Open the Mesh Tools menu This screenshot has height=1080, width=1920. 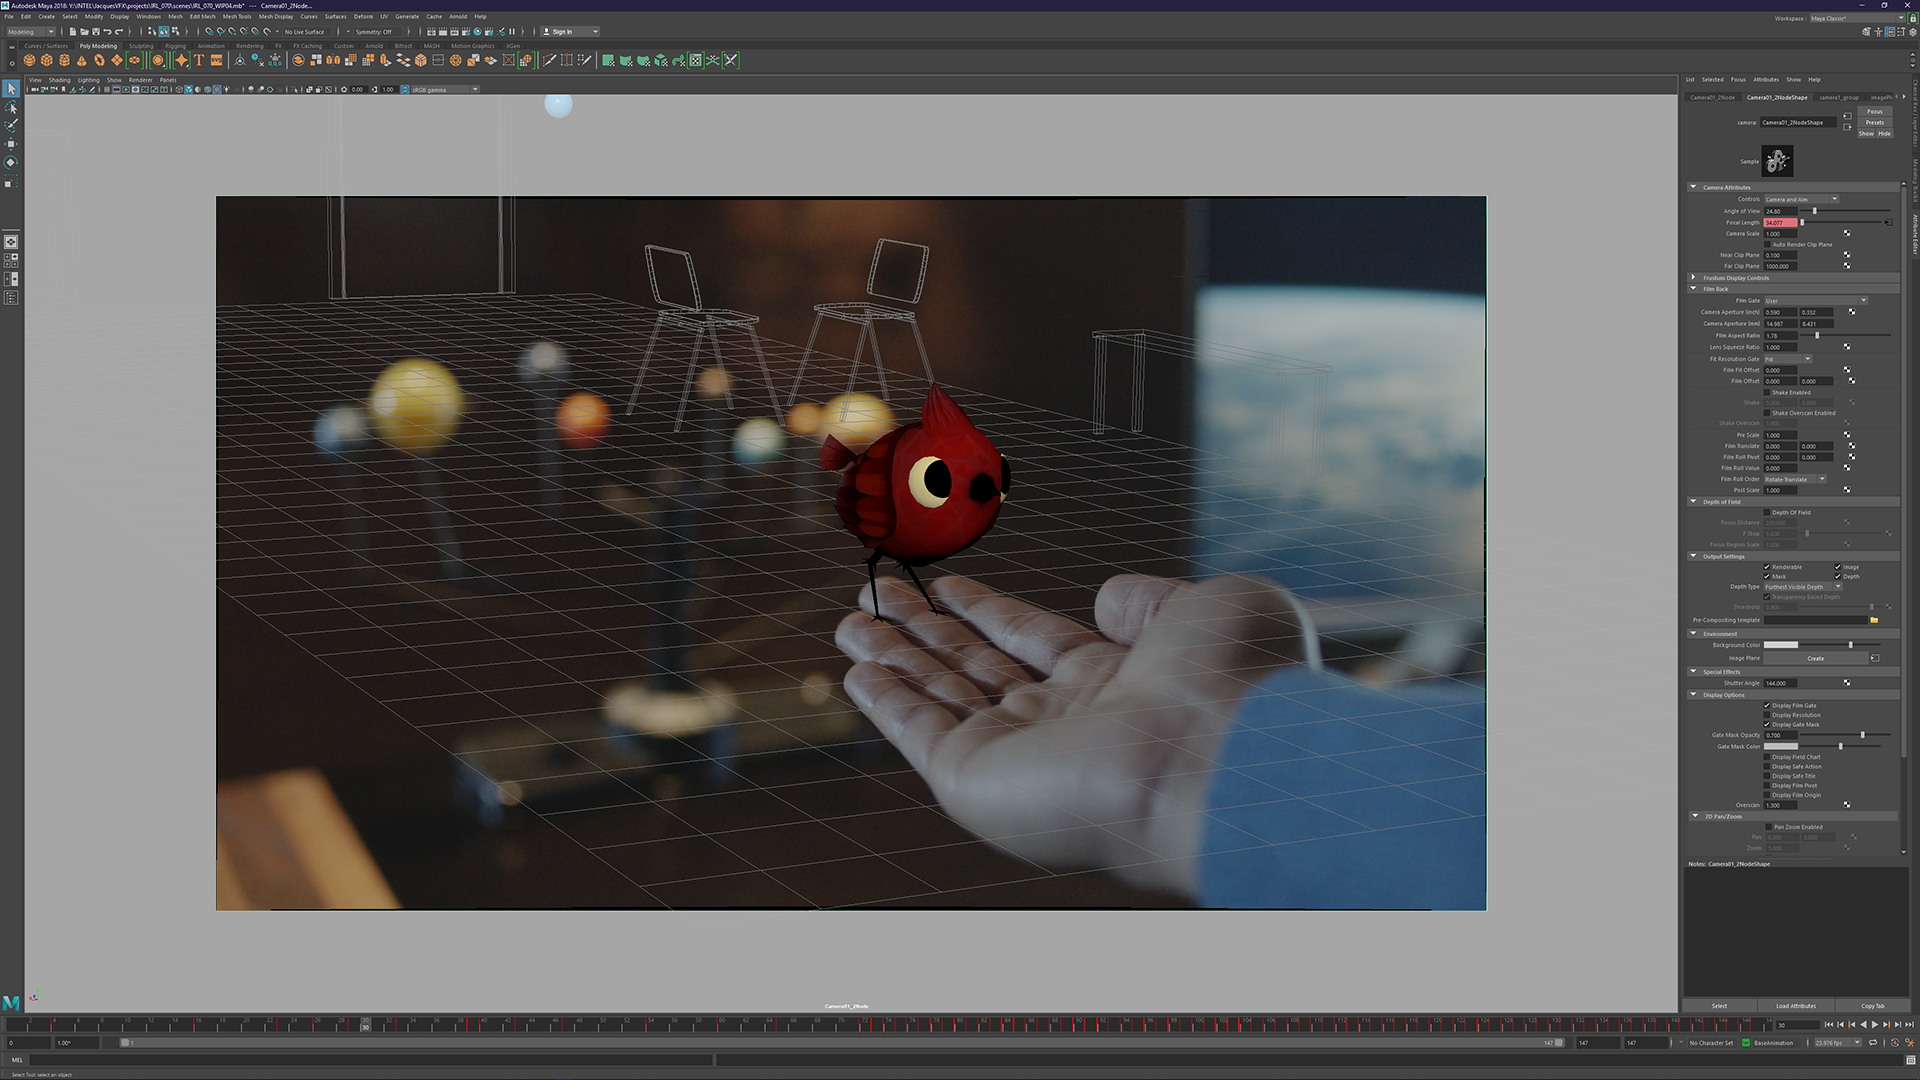point(237,17)
